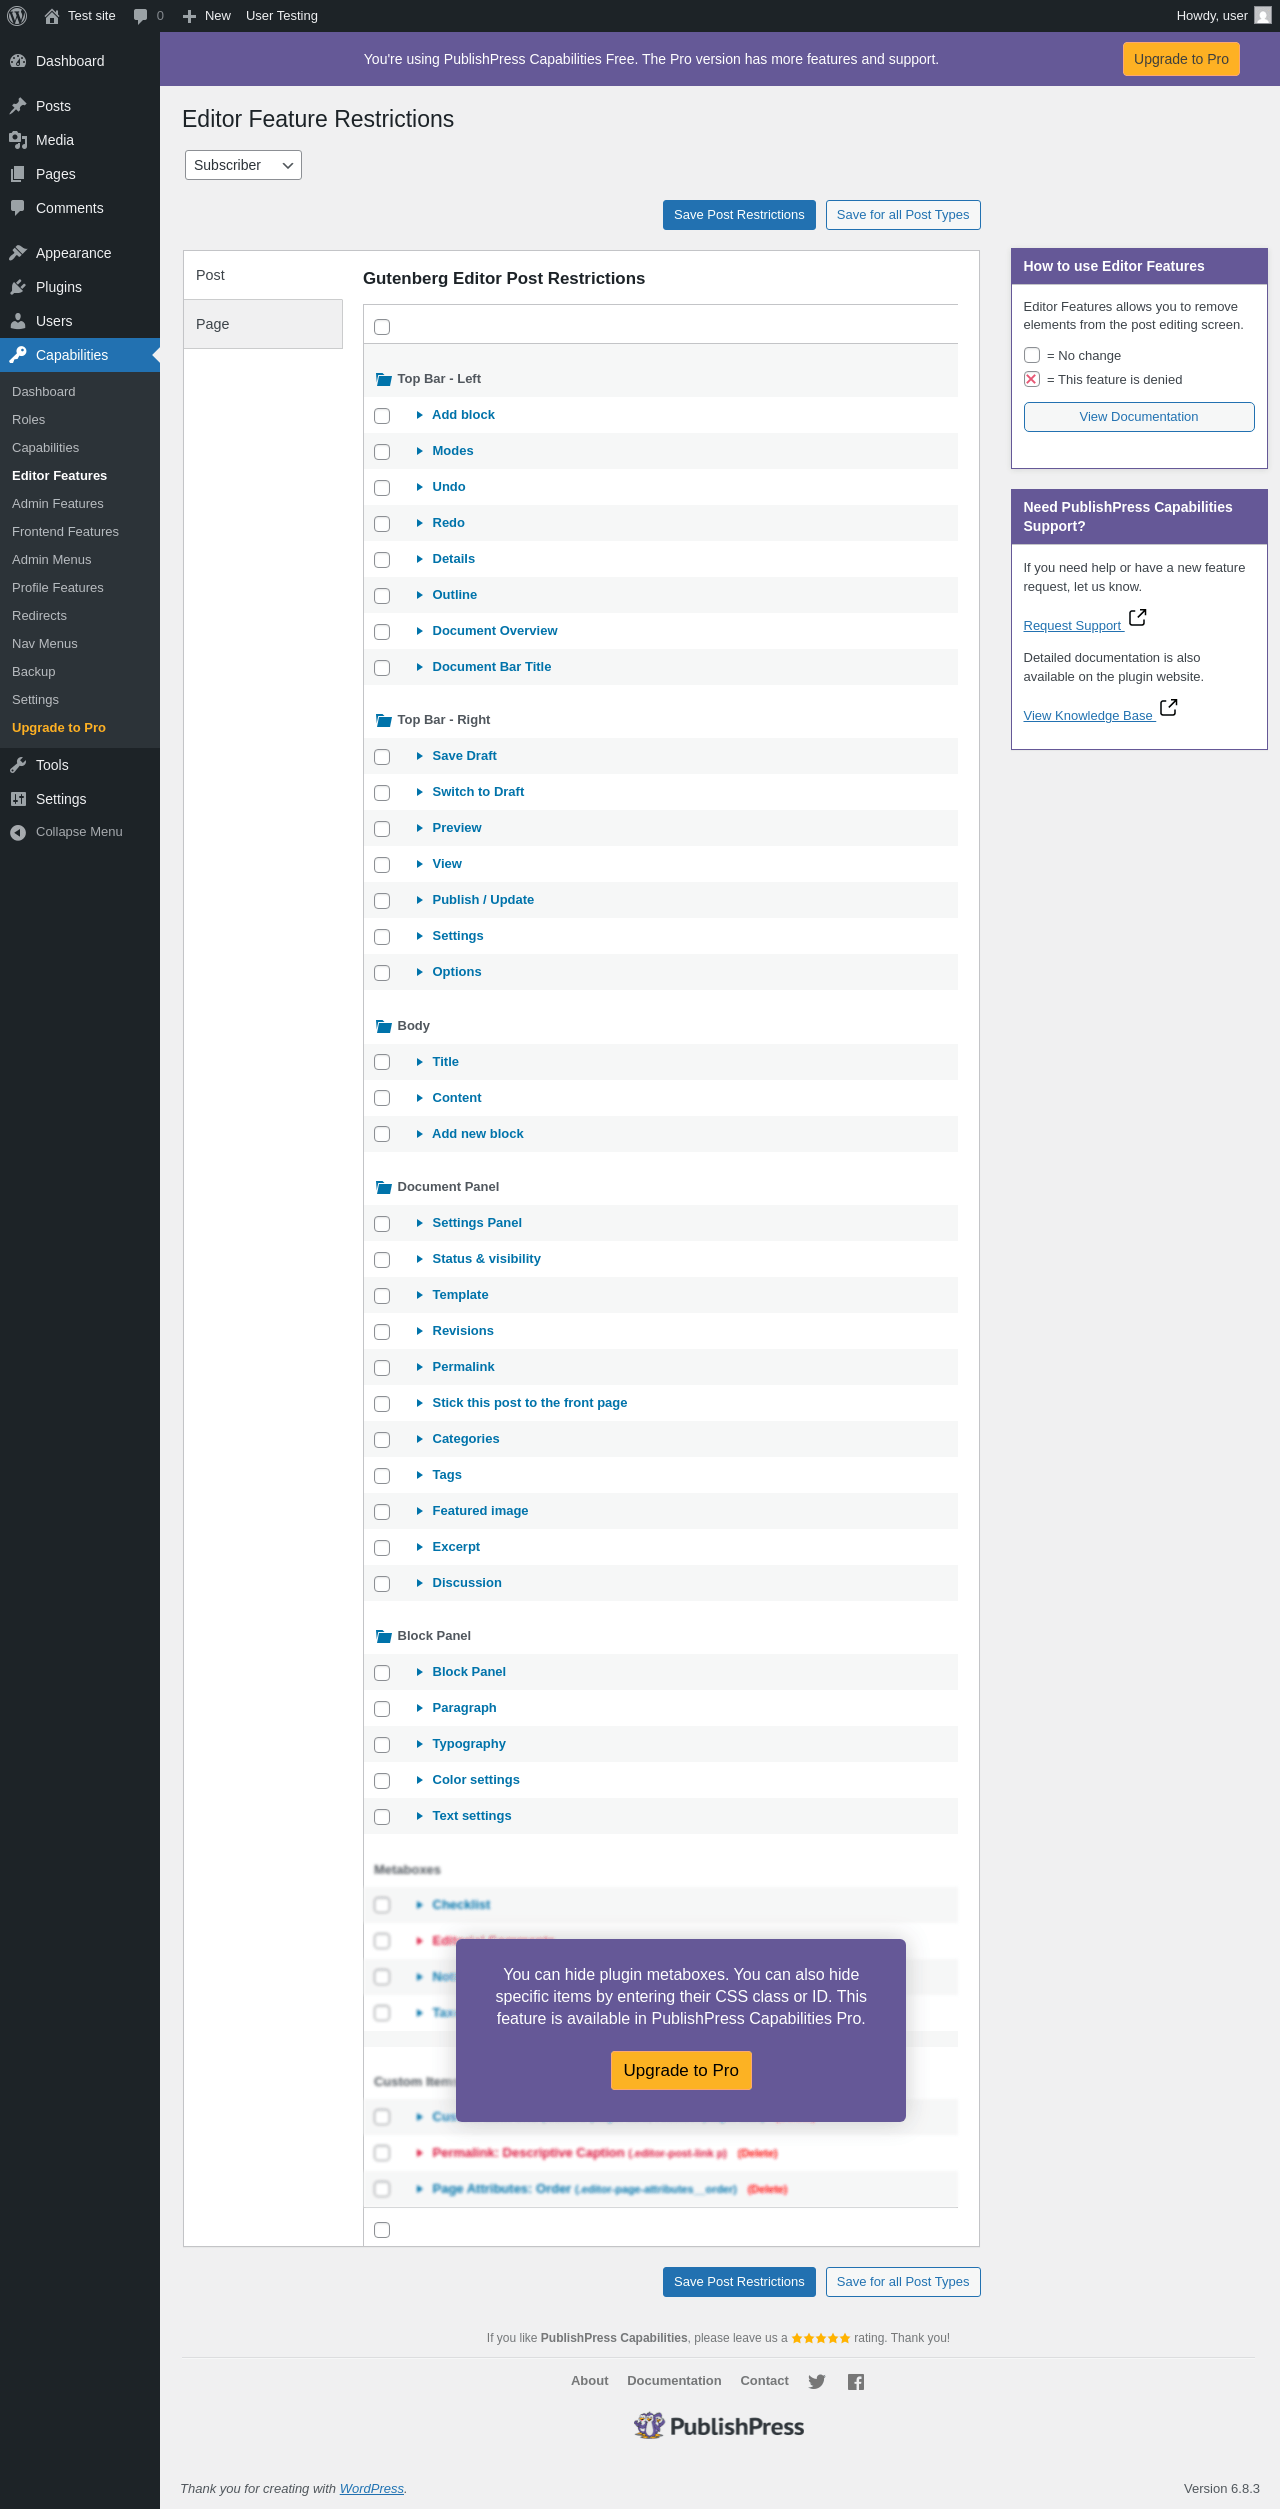Viewport: 1280px width, 2509px height.
Task: Open the comments bubble icon in admin bar
Action: (x=140, y=16)
